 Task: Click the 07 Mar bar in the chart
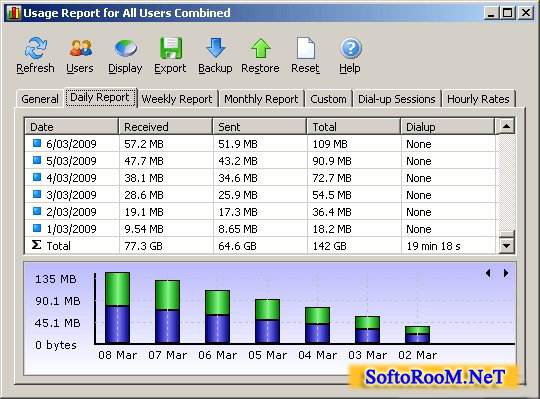click(167, 312)
